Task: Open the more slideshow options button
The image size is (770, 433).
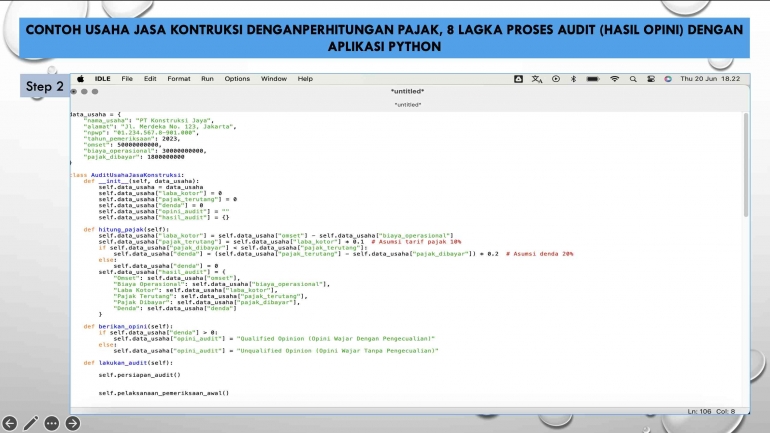Action: tap(52, 423)
